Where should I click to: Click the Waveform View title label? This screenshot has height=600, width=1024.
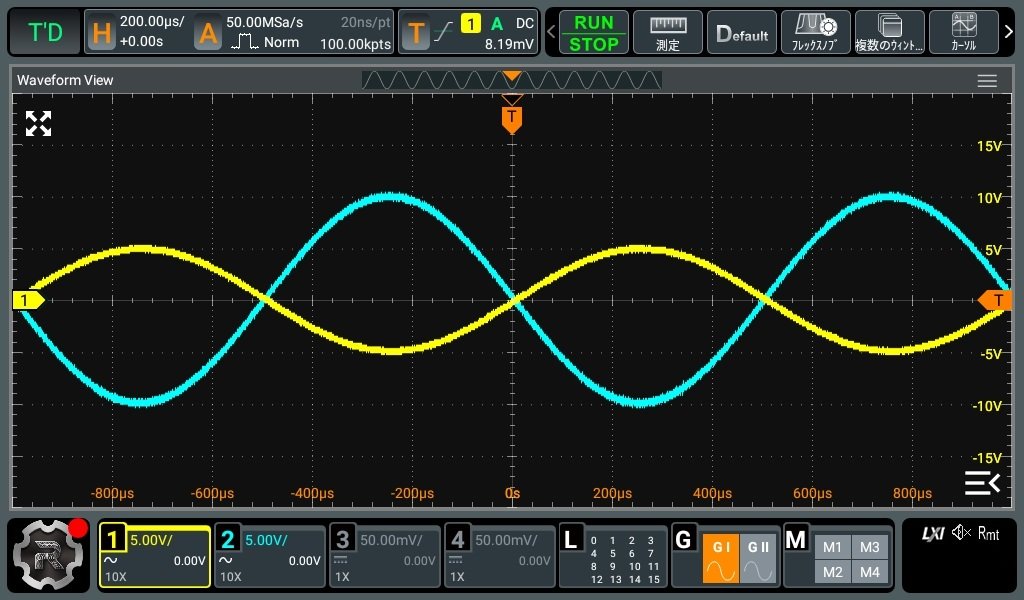65,80
